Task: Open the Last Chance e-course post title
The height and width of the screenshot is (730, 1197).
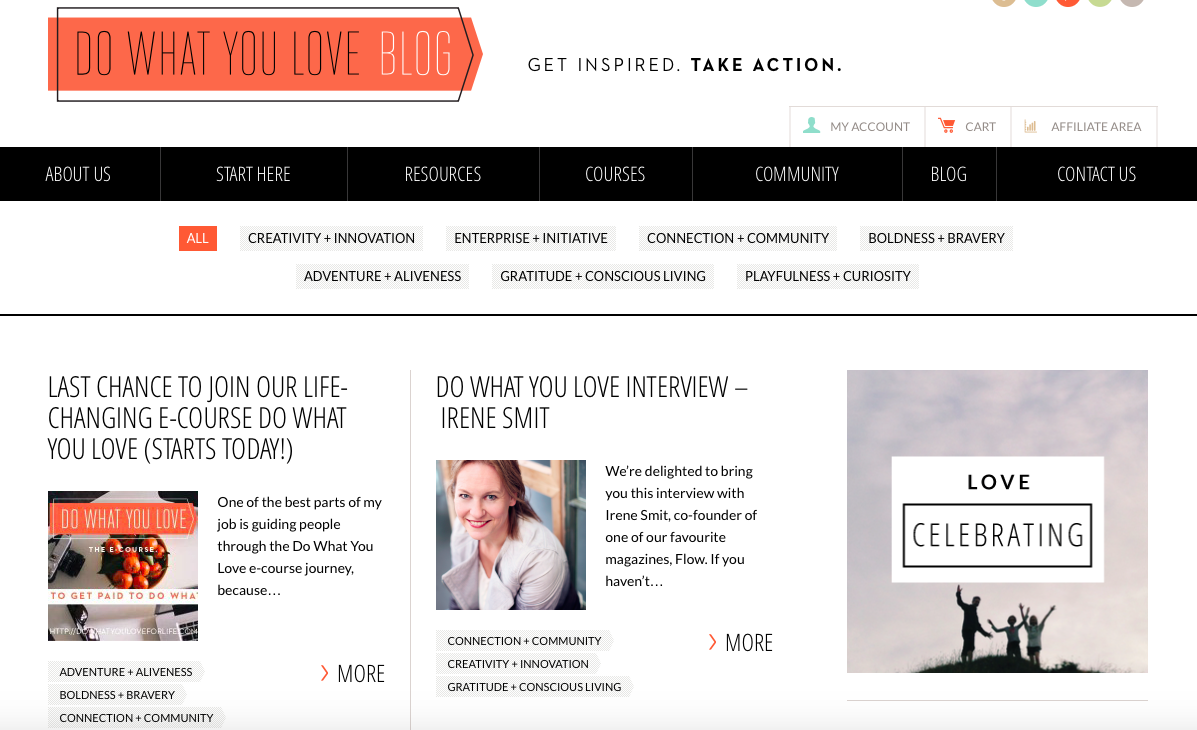Action: tap(198, 418)
